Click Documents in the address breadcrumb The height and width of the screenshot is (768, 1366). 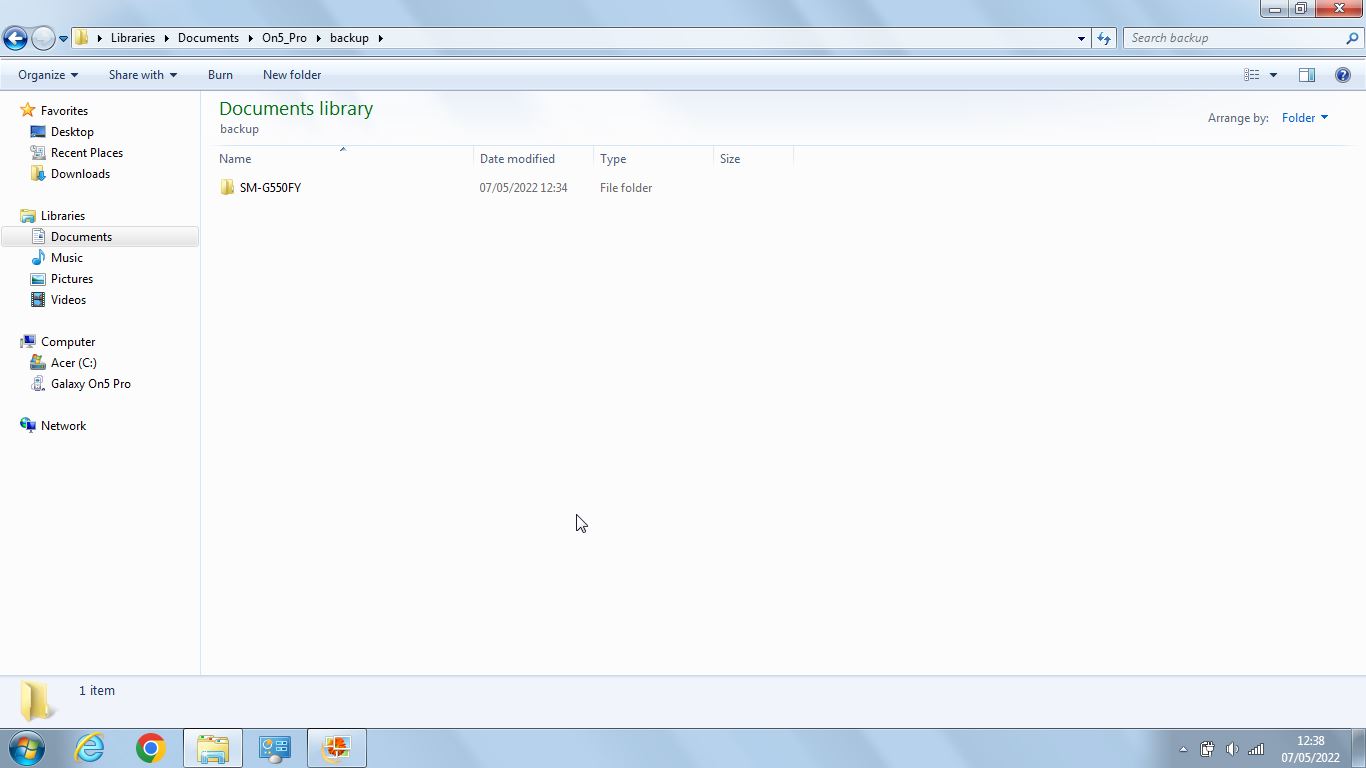point(208,38)
